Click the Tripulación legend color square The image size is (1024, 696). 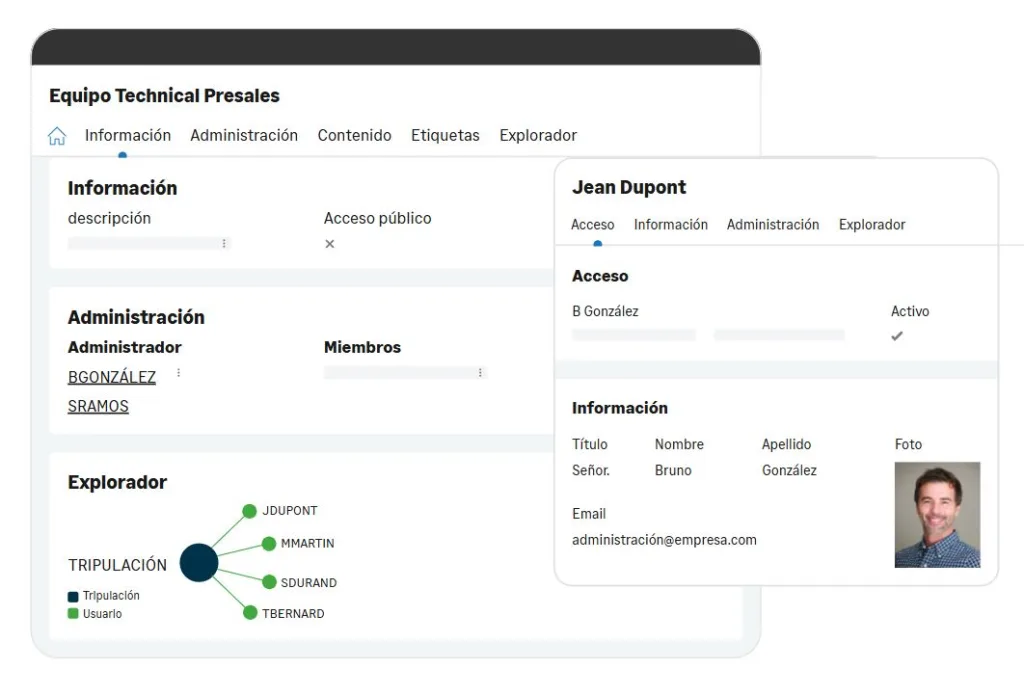(x=73, y=596)
